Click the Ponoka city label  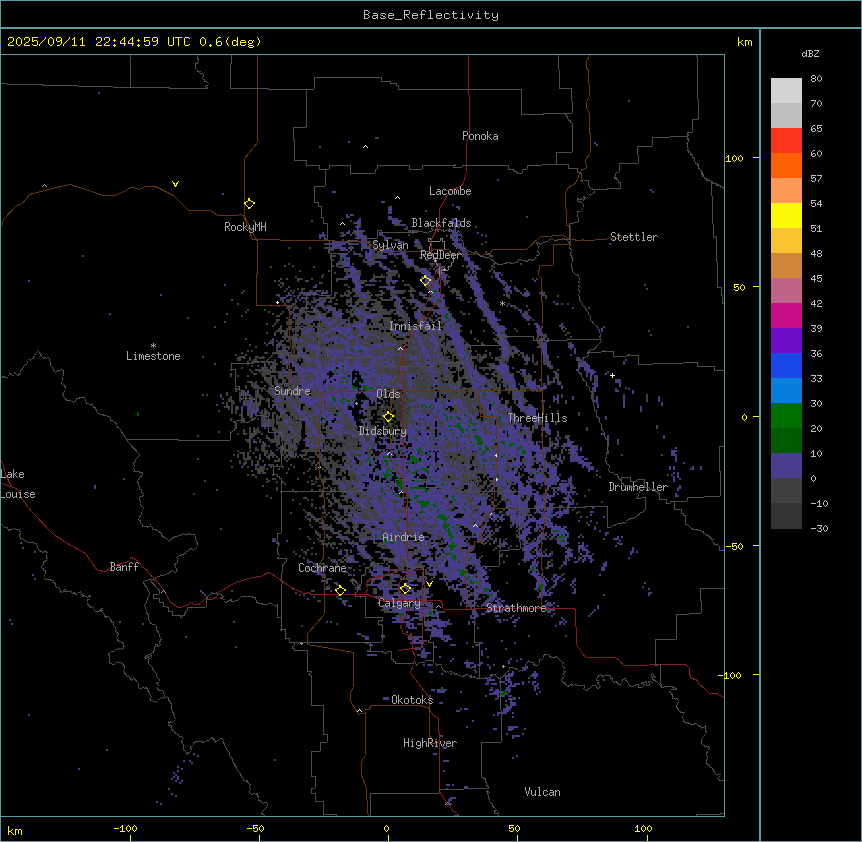click(x=480, y=136)
